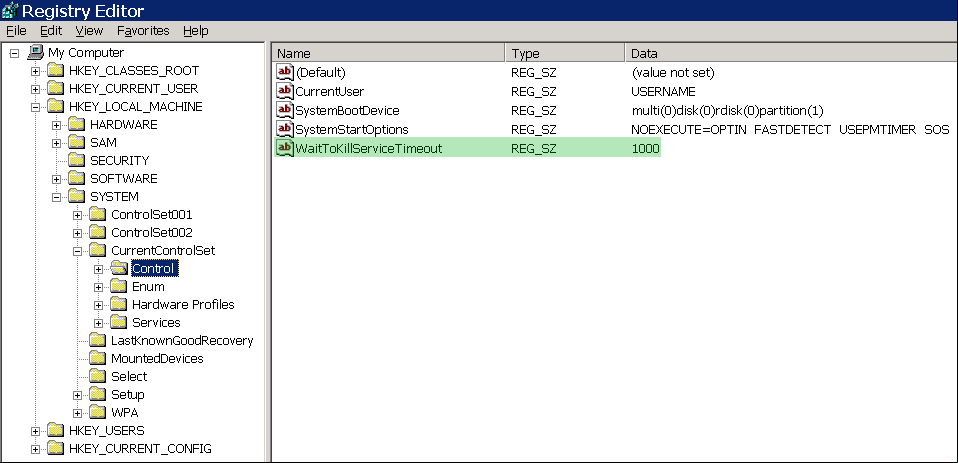Click the CurrentUser value string icon
Image resolution: width=958 pixels, height=463 pixels.
[x=285, y=92]
